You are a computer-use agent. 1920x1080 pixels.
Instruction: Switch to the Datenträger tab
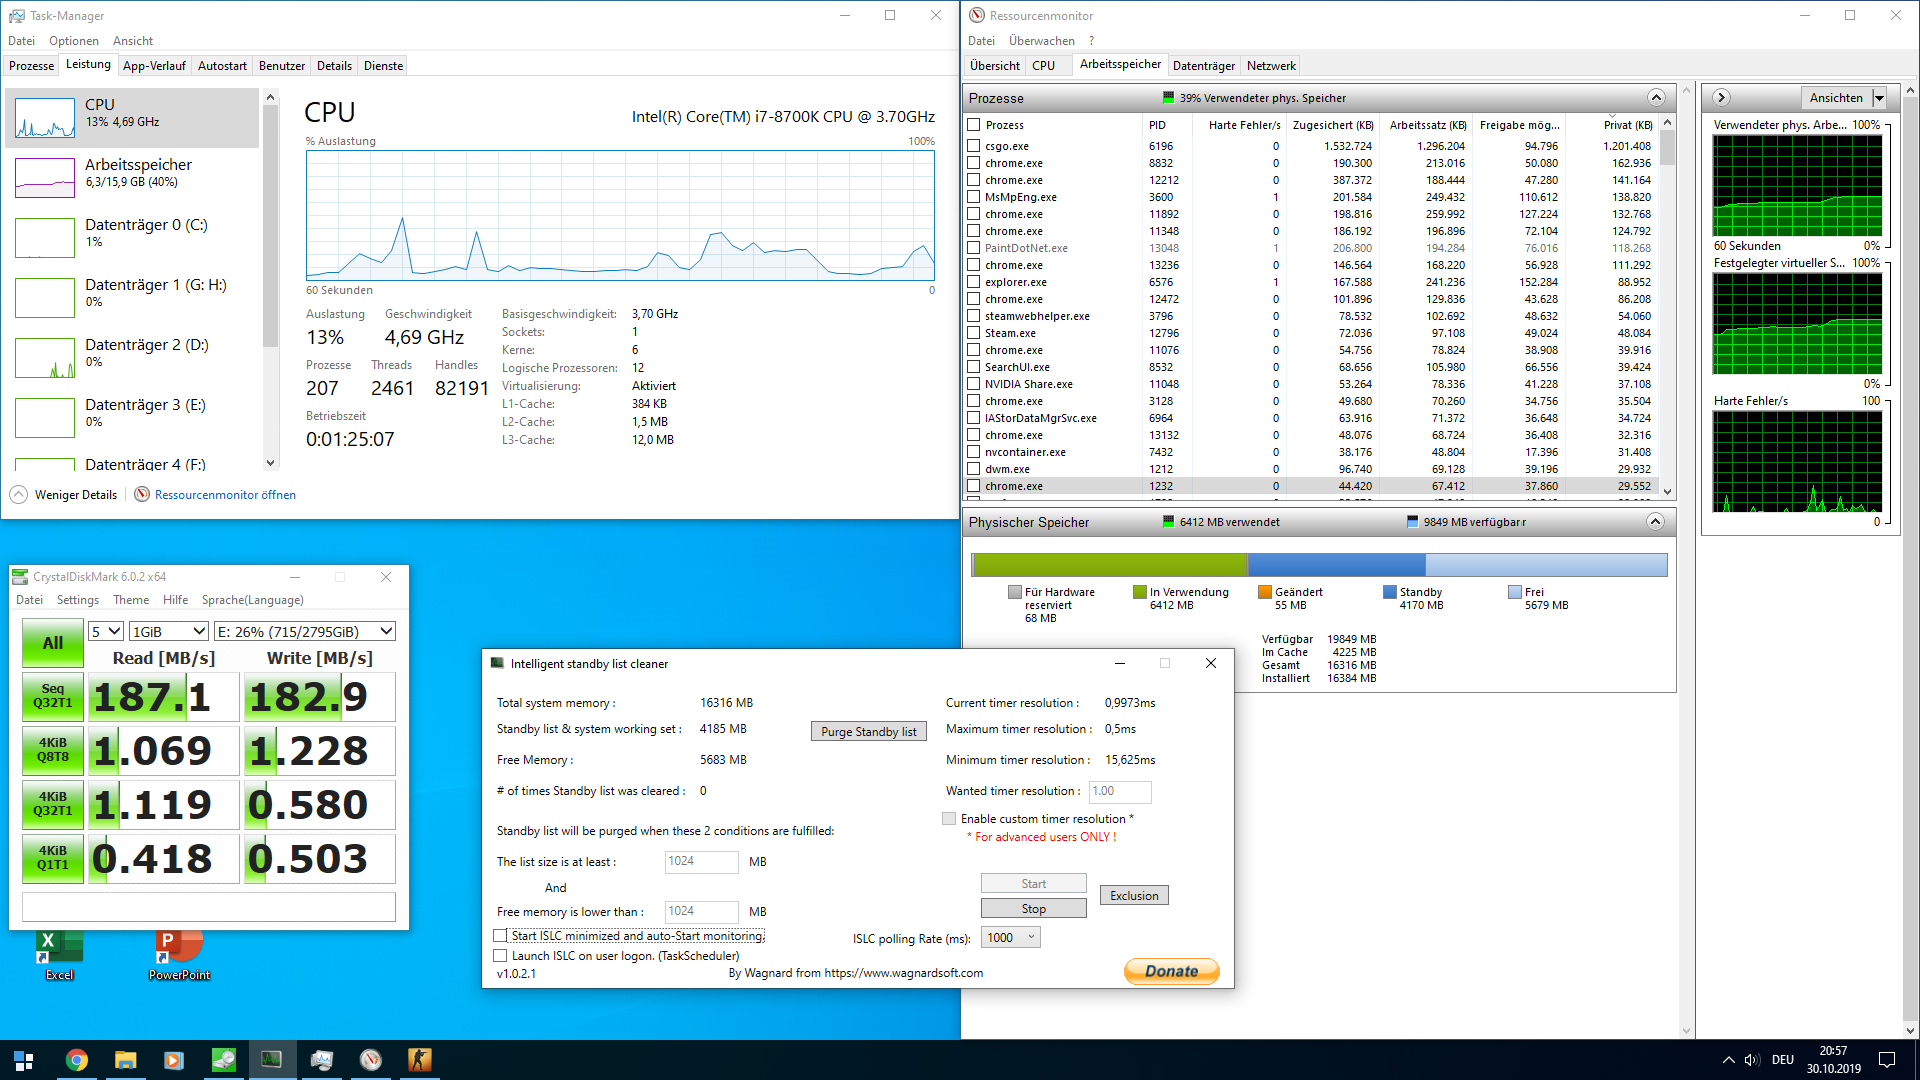1203,66
